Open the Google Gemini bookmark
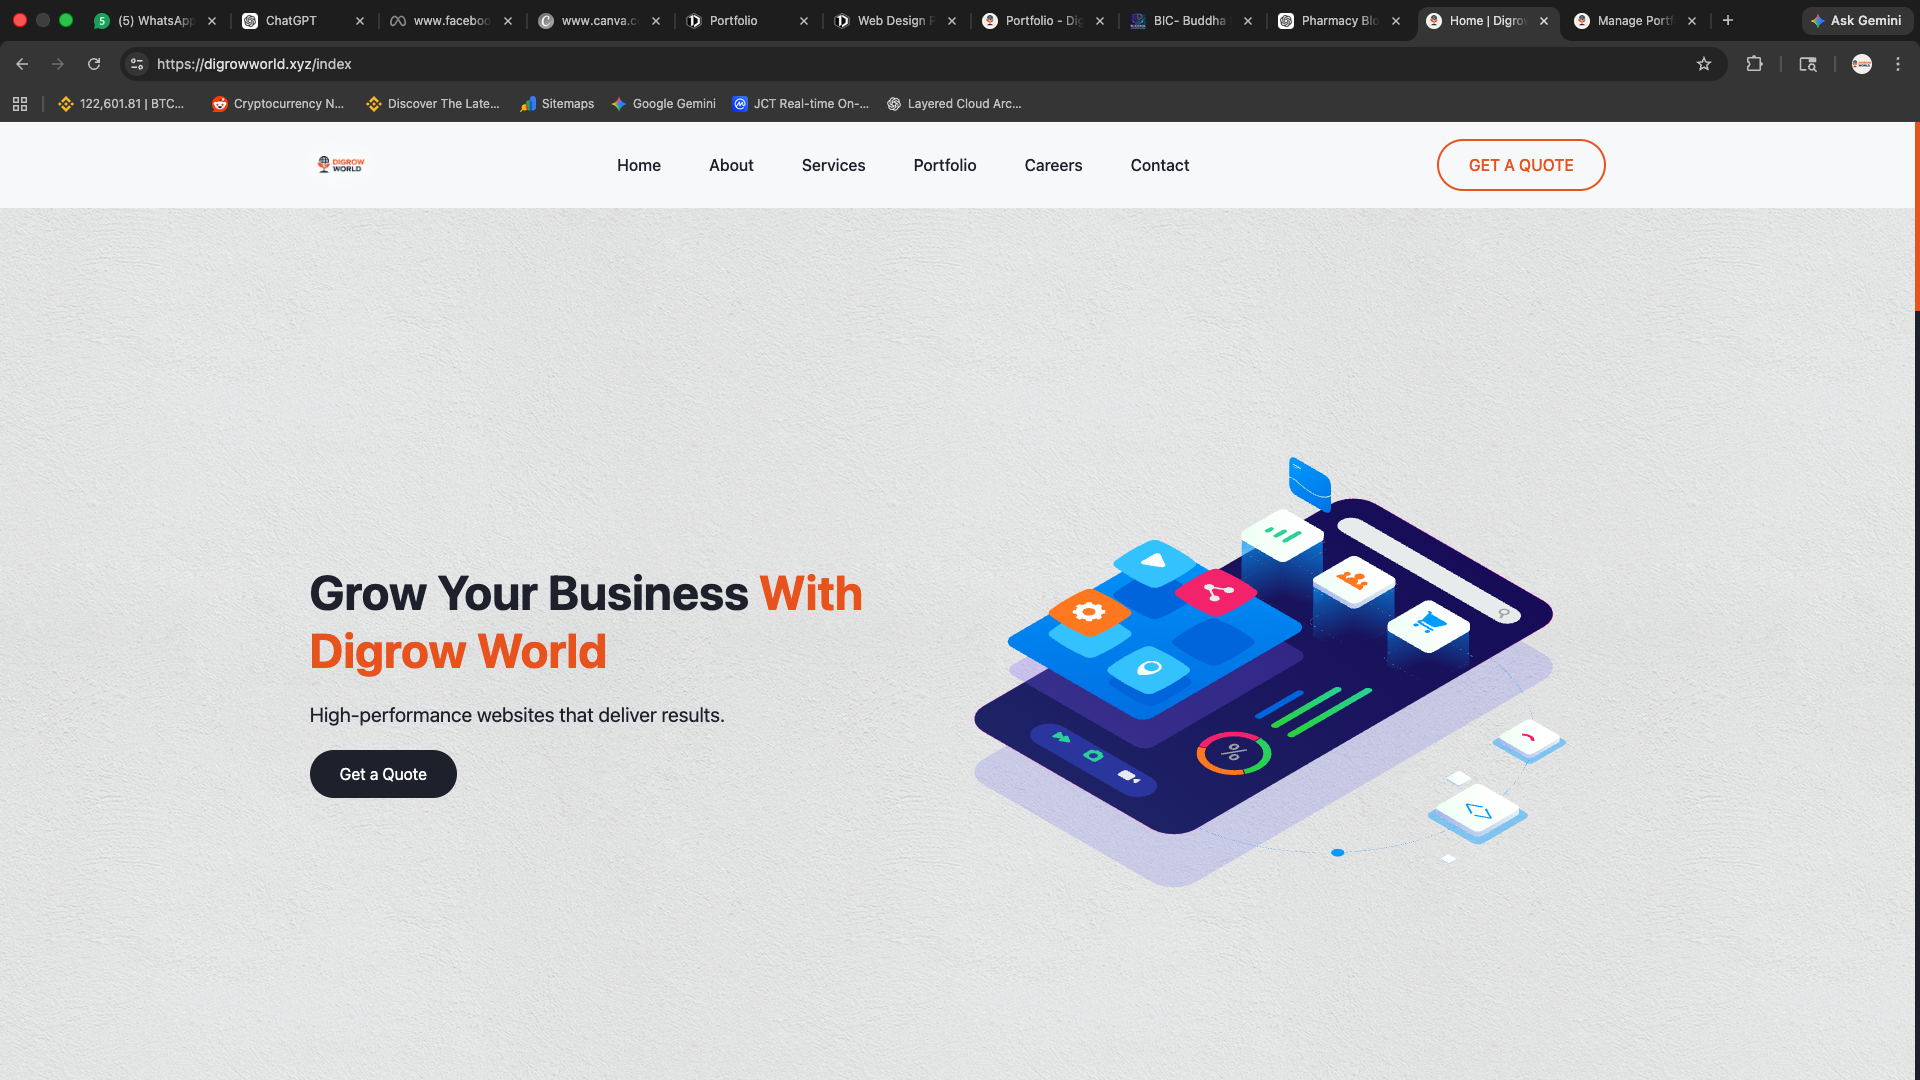Image resolution: width=1920 pixels, height=1080 pixels. 664,104
